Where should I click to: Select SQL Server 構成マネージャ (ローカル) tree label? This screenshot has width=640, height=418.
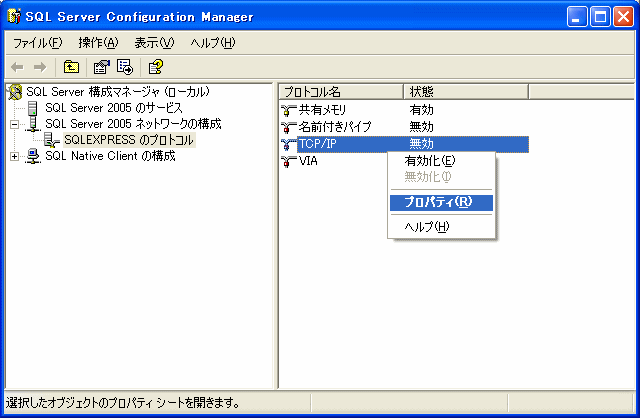118,92
